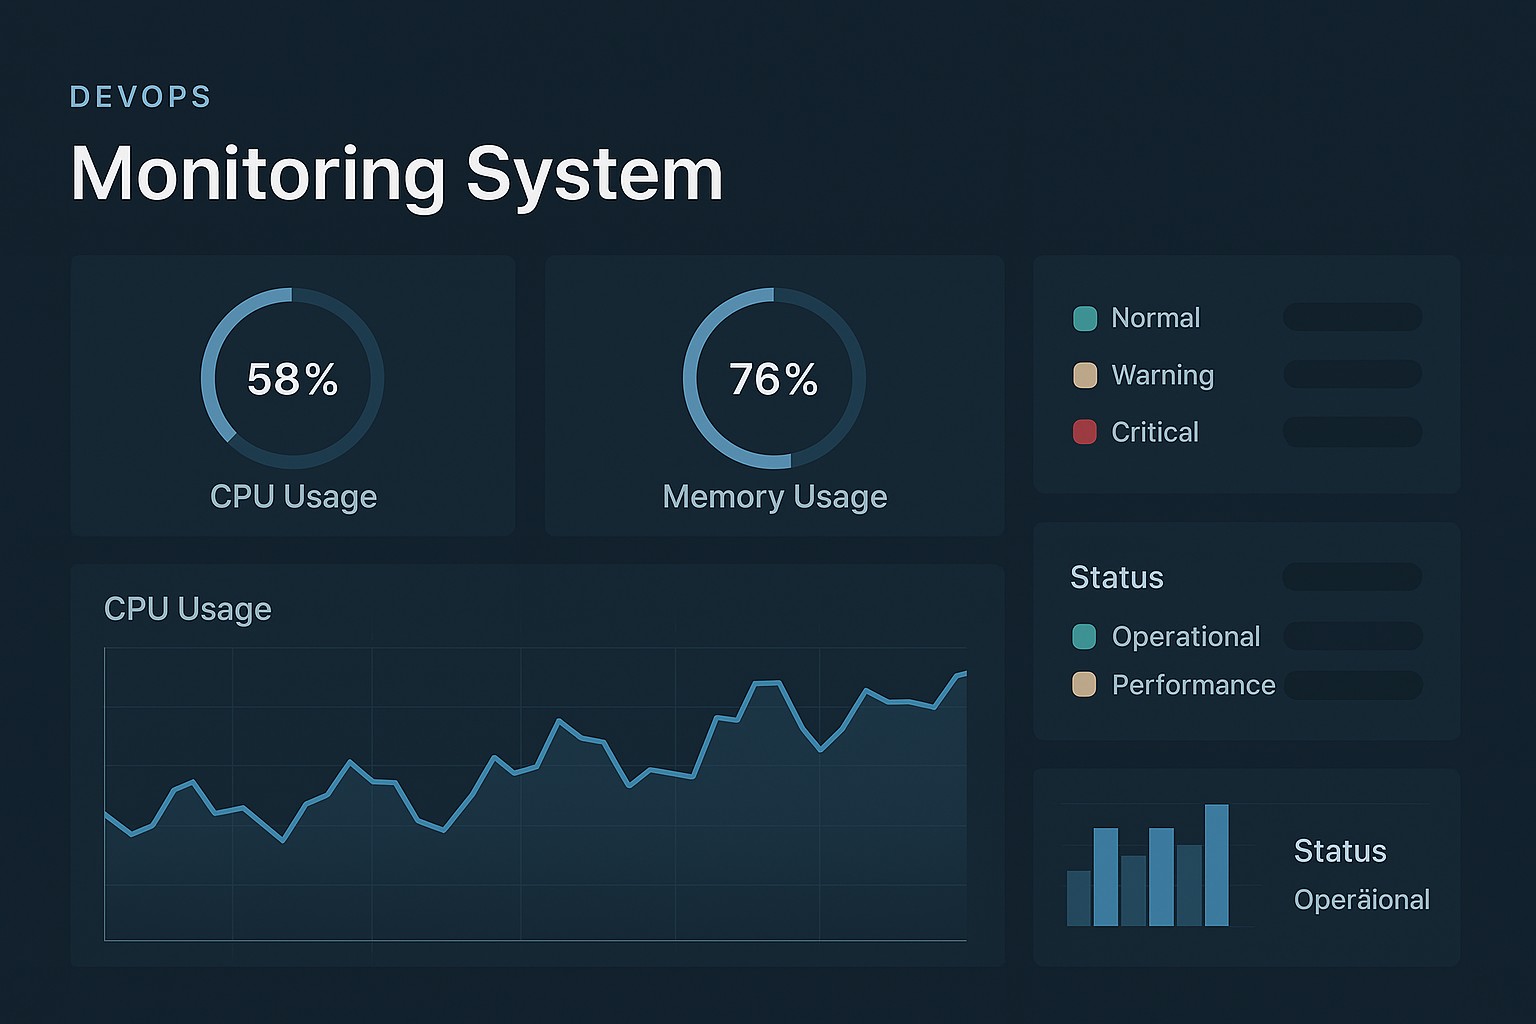The image size is (1536, 1024).
Task: Click the 58% CPU Usage progress indicator
Action: [293, 378]
